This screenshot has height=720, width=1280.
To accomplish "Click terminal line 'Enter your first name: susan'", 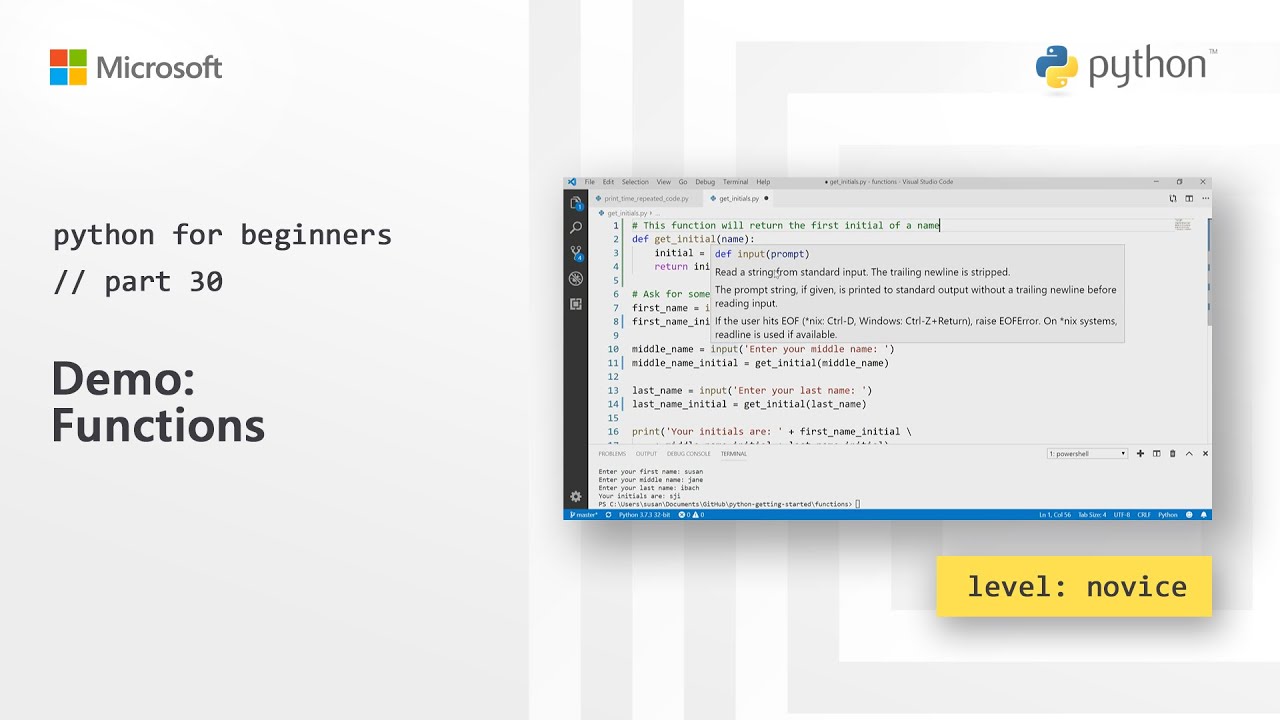I will pyautogui.click(x=650, y=471).
